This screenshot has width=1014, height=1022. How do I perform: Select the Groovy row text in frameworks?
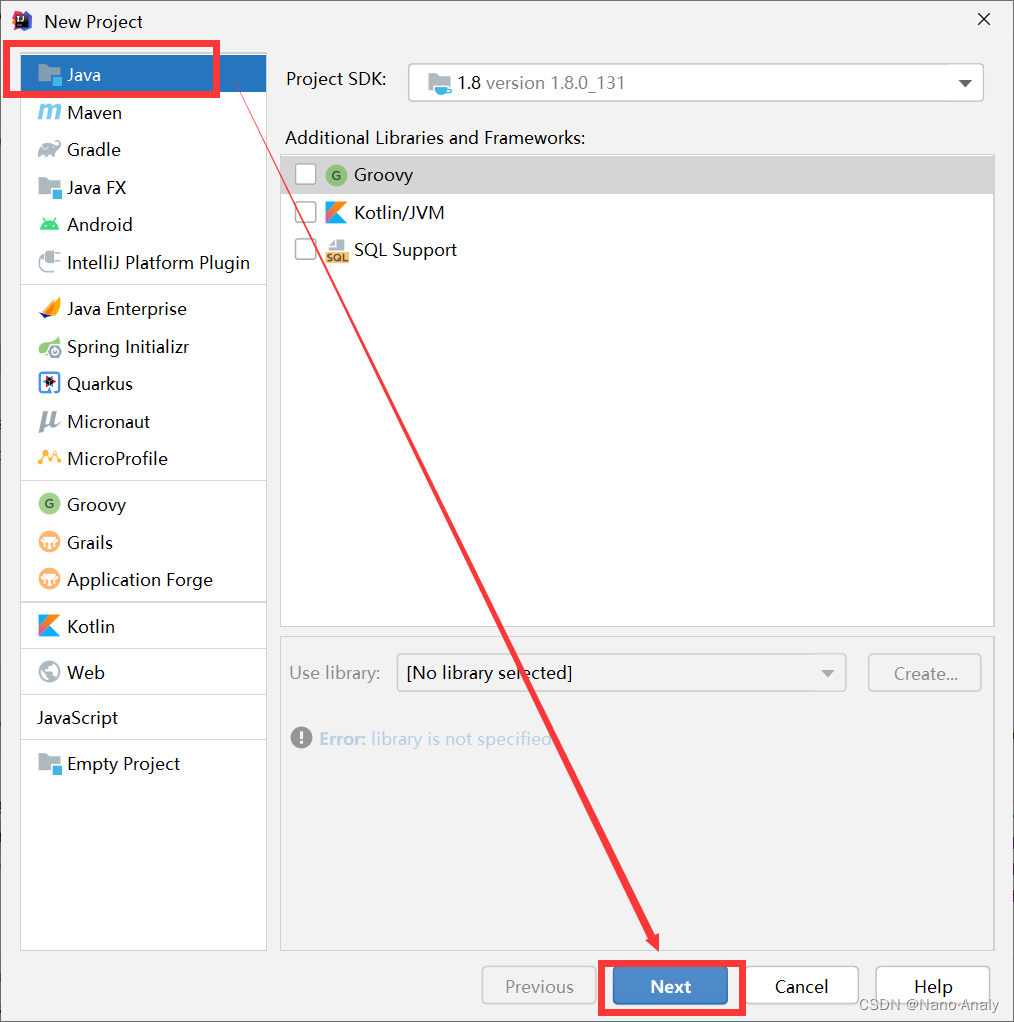[x=383, y=175]
